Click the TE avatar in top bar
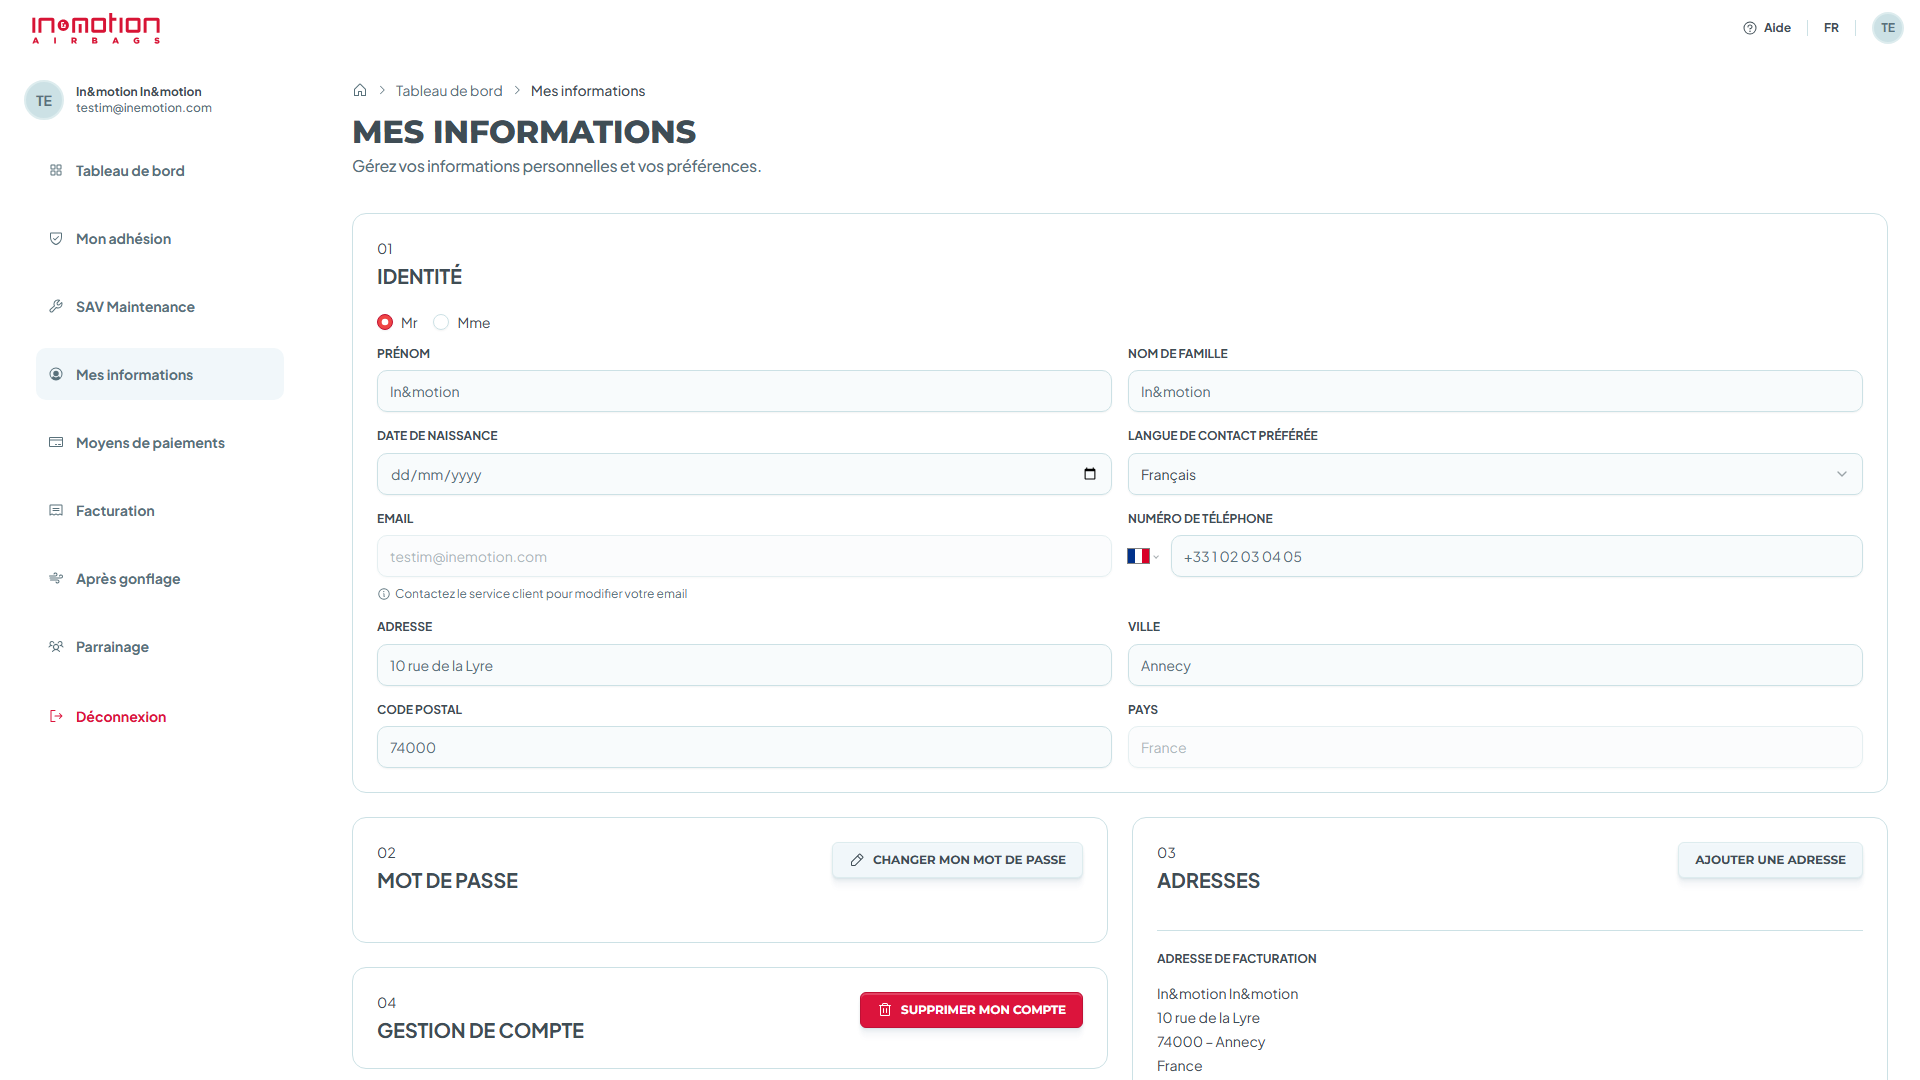The height and width of the screenshot is (1080, 1920). point(1887,28)
